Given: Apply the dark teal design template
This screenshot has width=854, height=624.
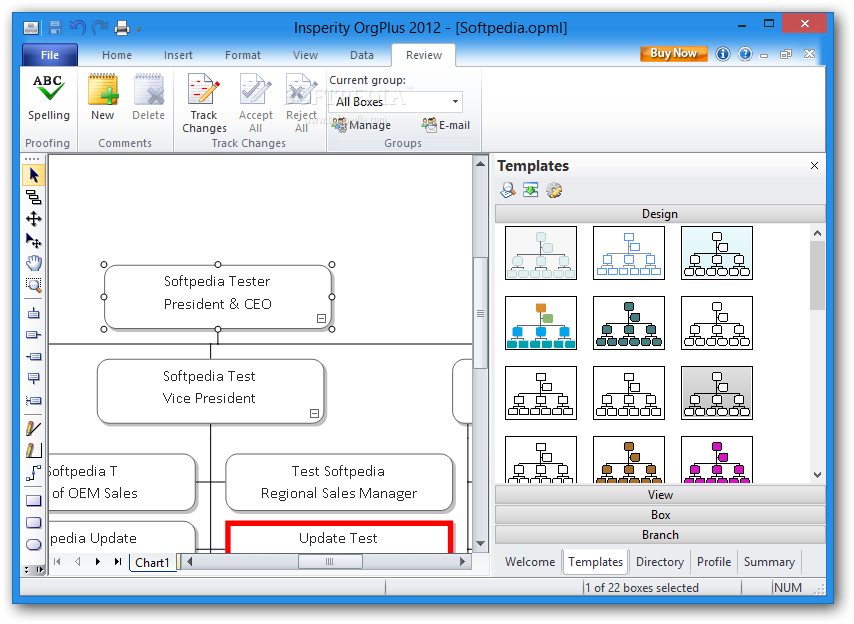Looking at the screenshot, I should click(x=629, y=323).
